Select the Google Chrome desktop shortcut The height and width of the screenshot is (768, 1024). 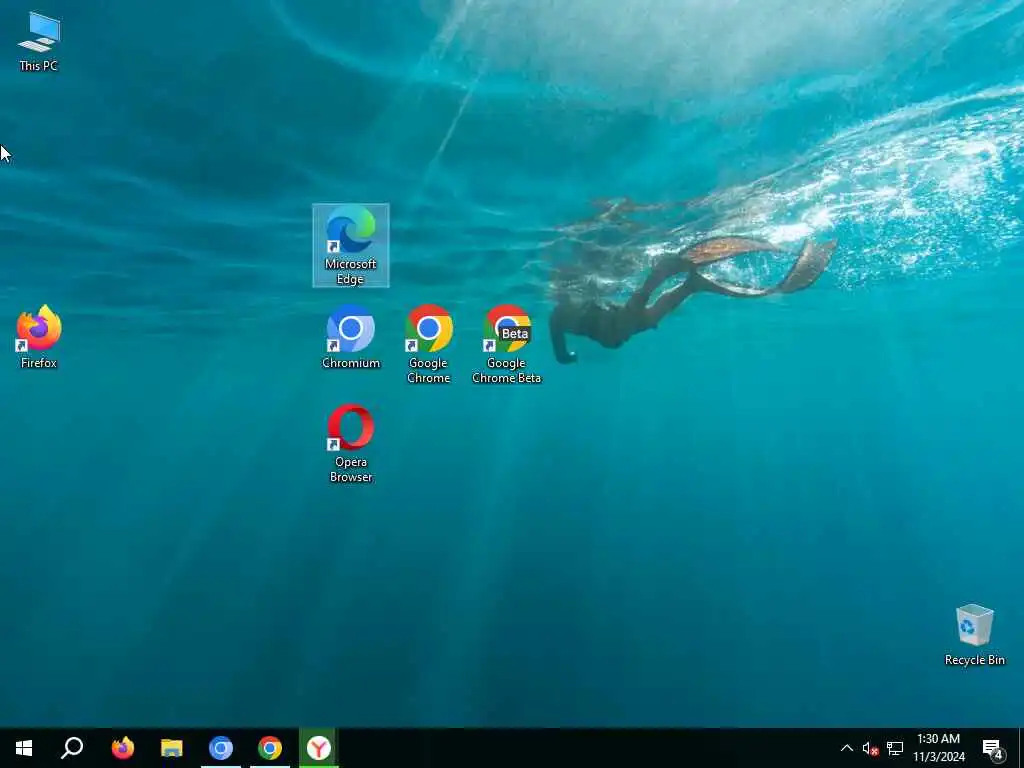(428, 344)
